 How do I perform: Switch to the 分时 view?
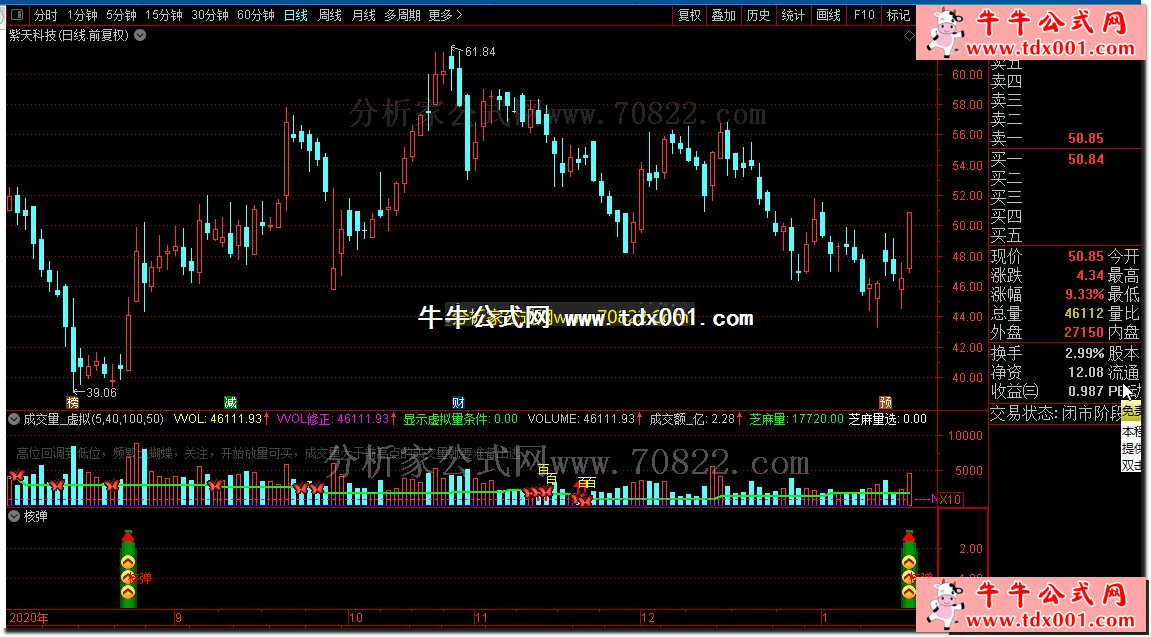click(46, 15)
